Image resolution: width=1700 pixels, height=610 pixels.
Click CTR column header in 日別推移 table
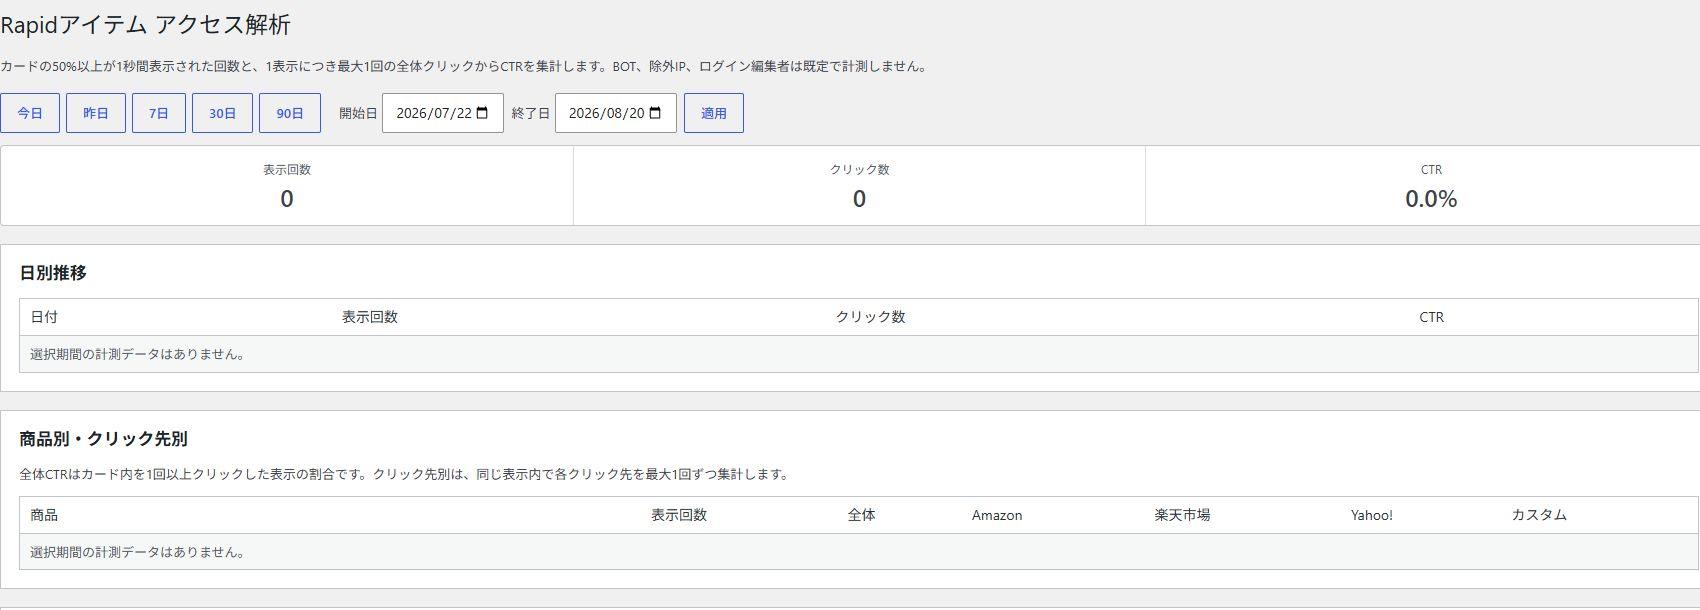coord(1431,317)
